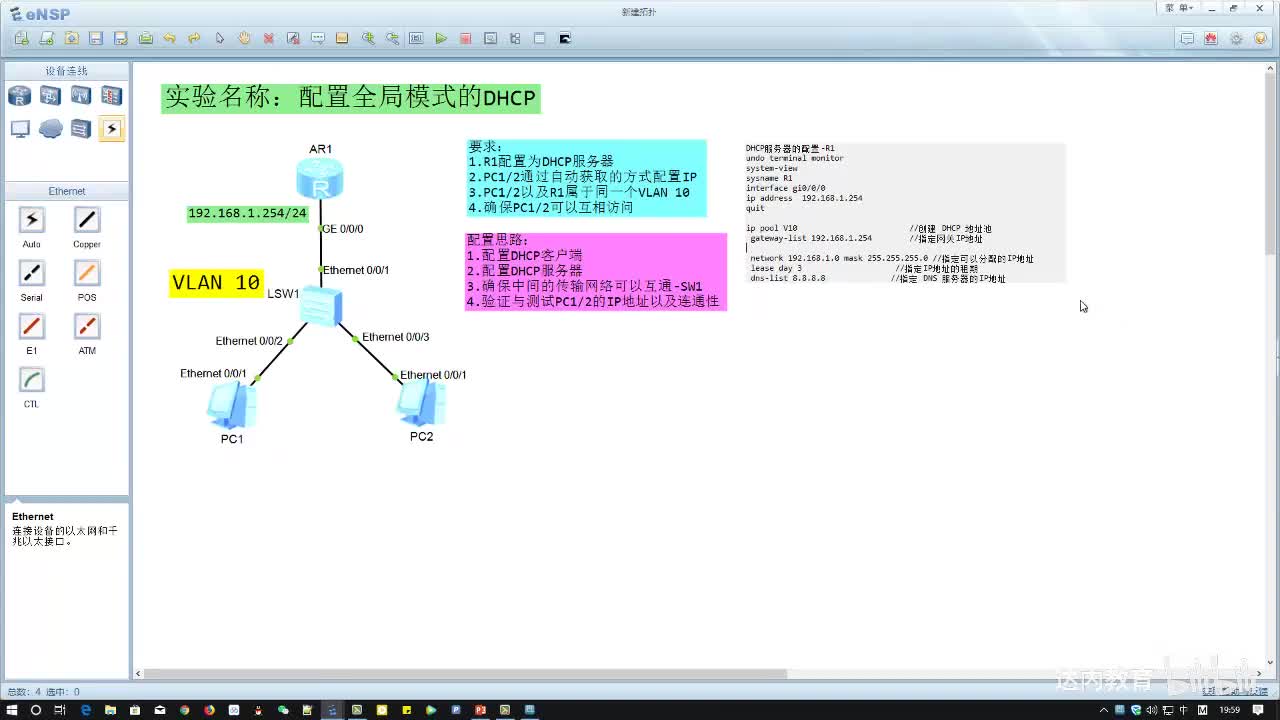
Task: Choose the POS cable type
Action: (x=87, y=273)
